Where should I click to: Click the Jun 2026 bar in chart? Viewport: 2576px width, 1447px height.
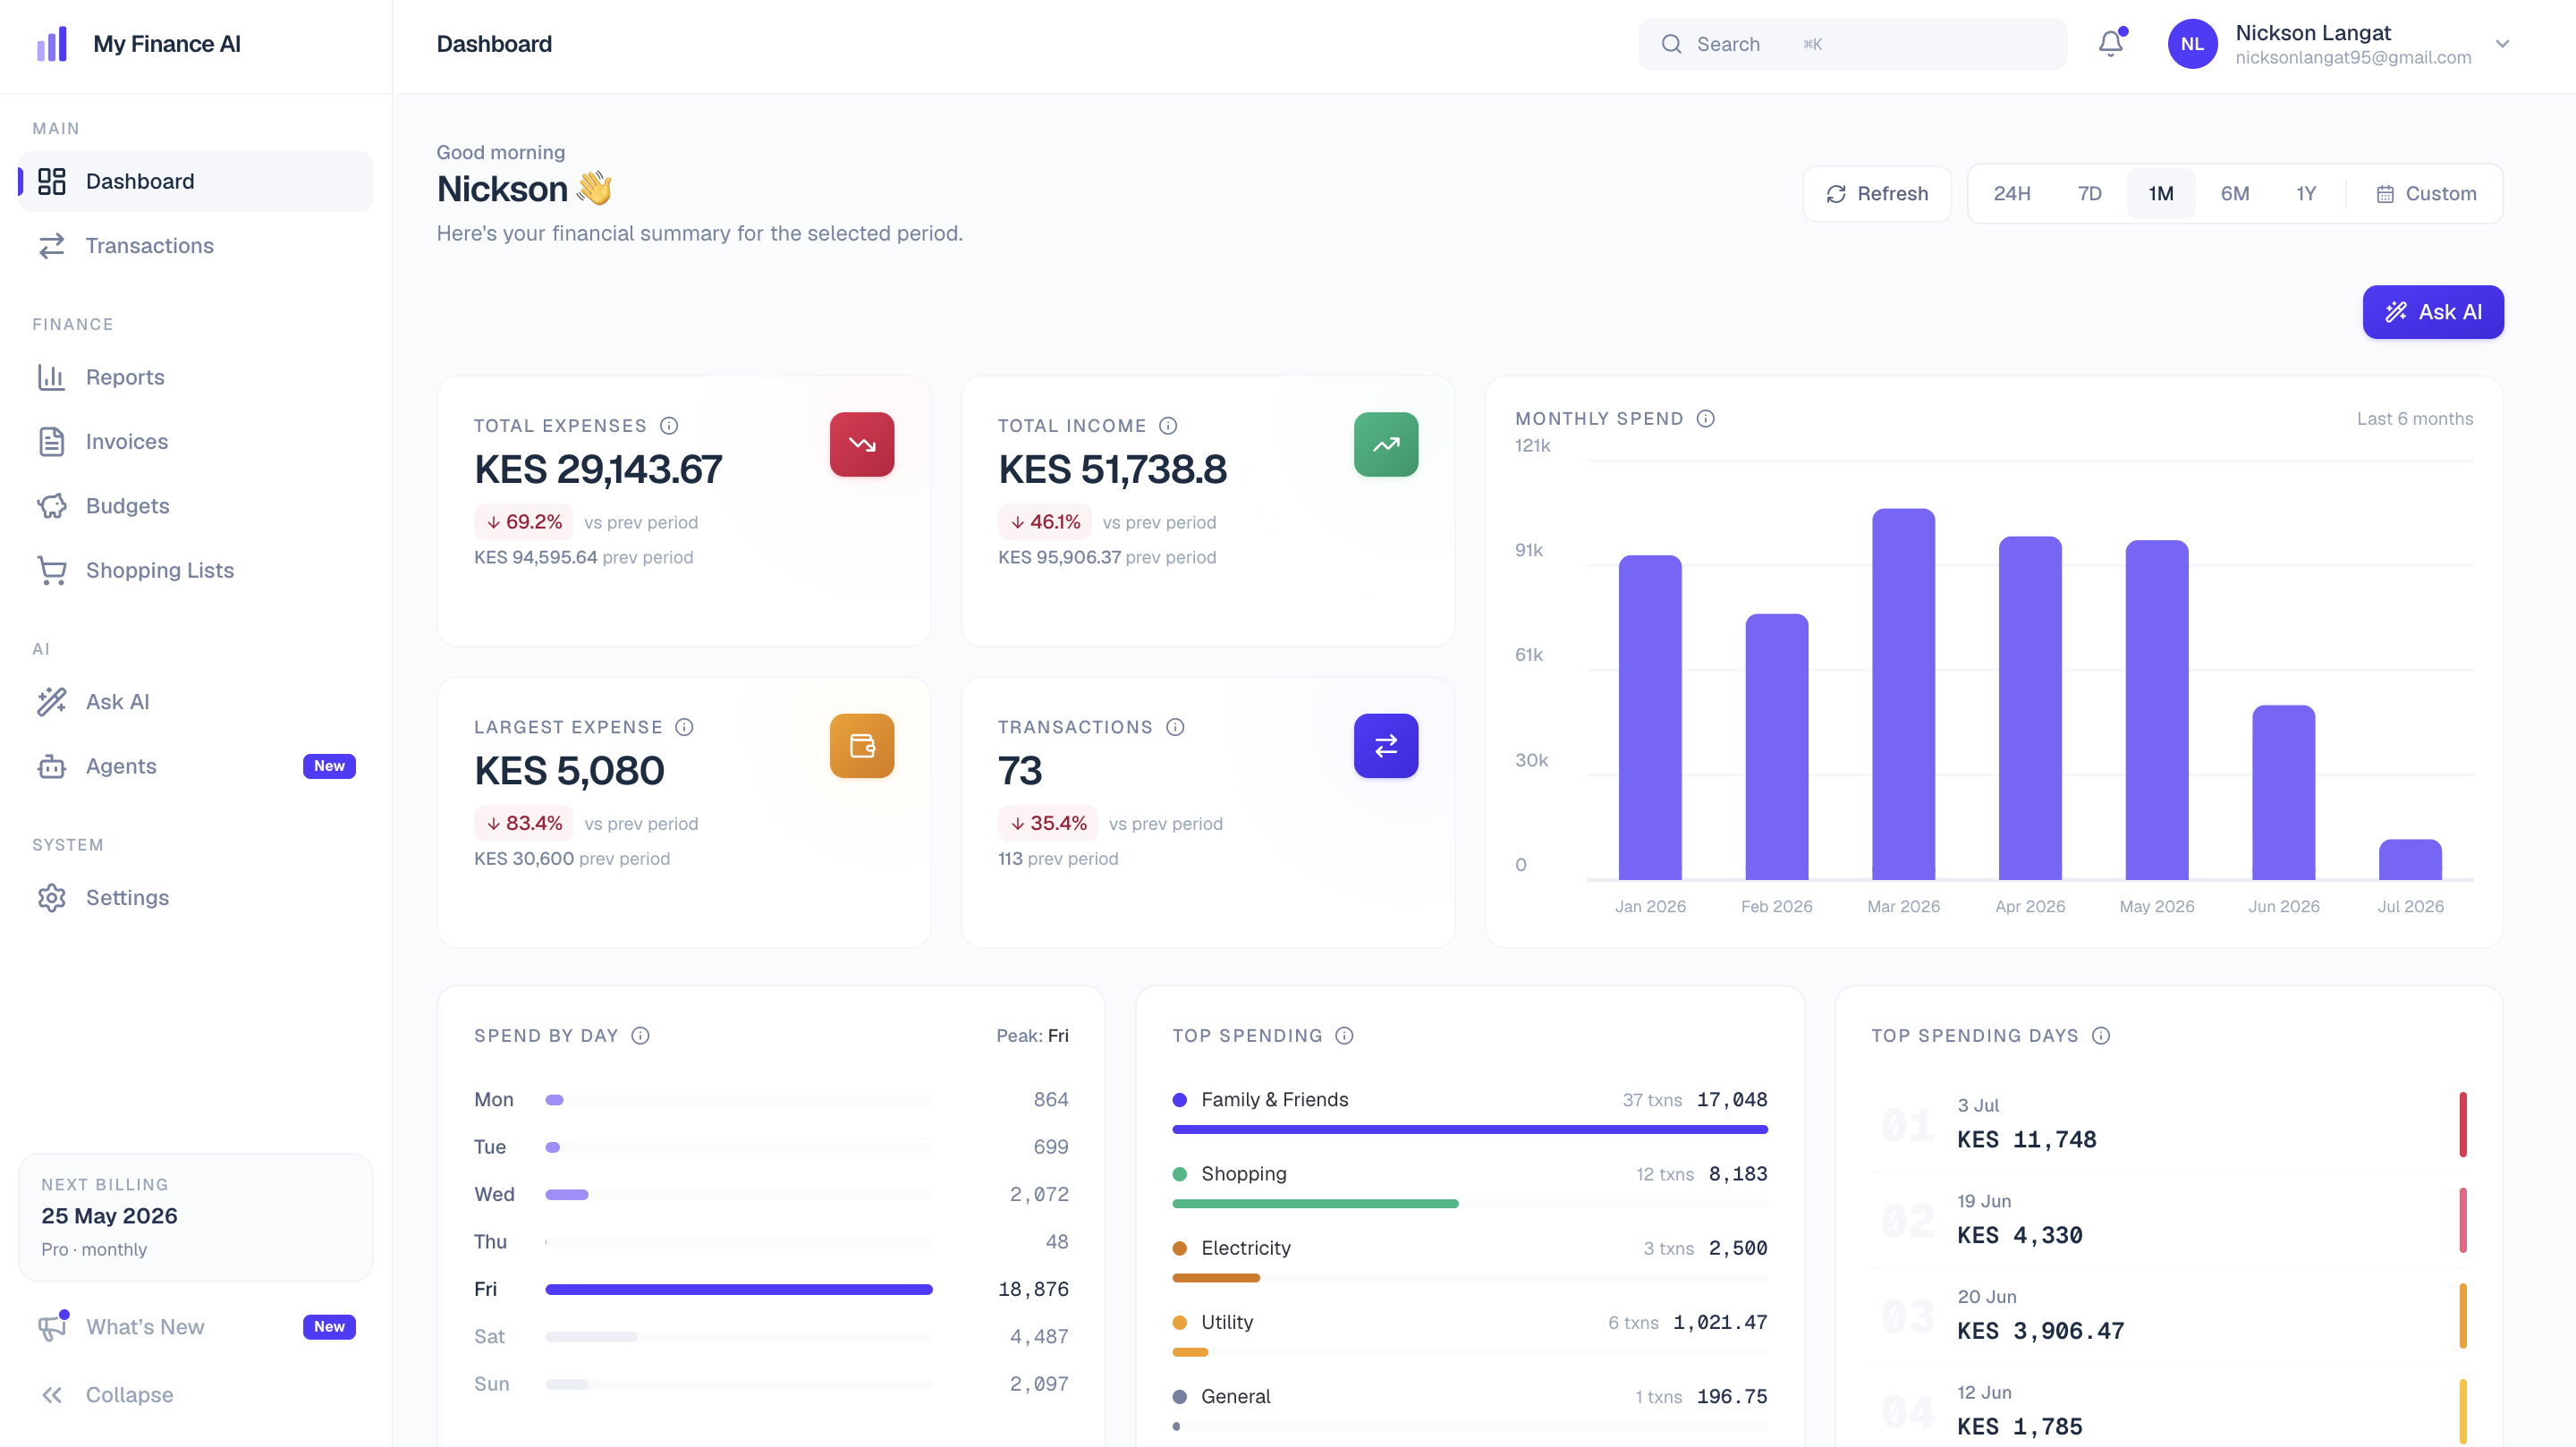2283,793
